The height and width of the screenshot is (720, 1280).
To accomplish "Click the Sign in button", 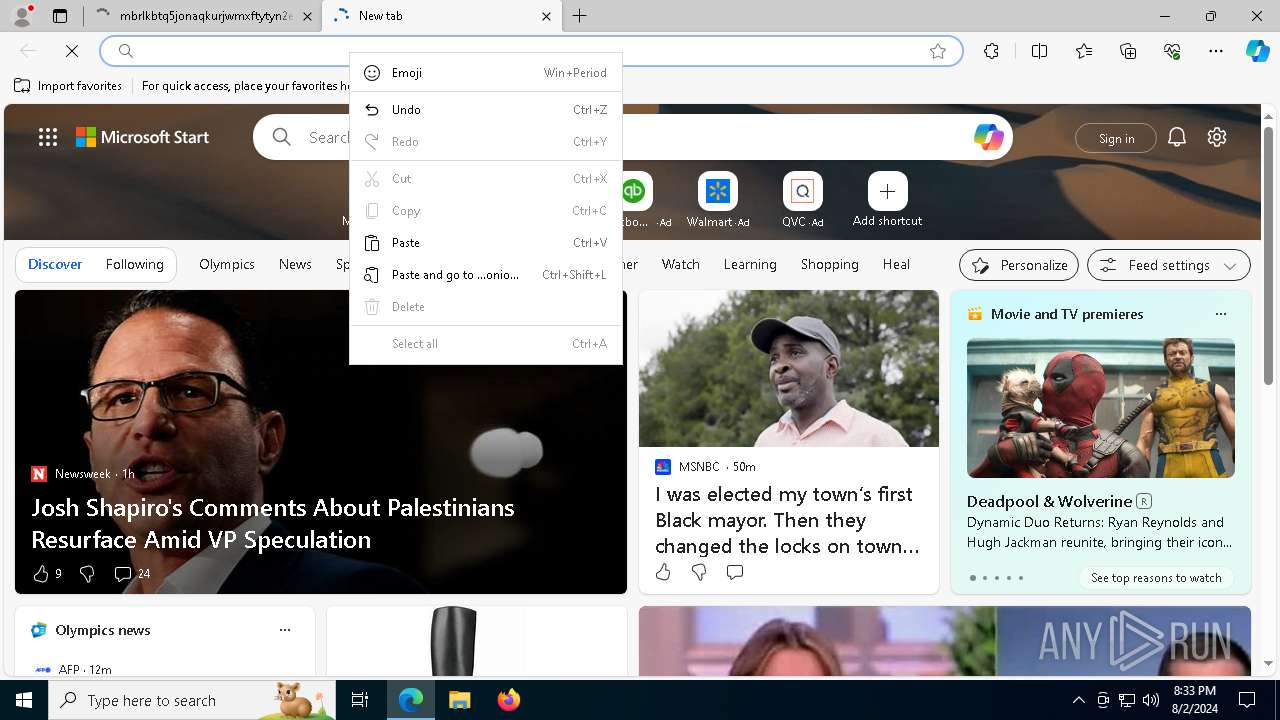I will [x=1116, y=138].
